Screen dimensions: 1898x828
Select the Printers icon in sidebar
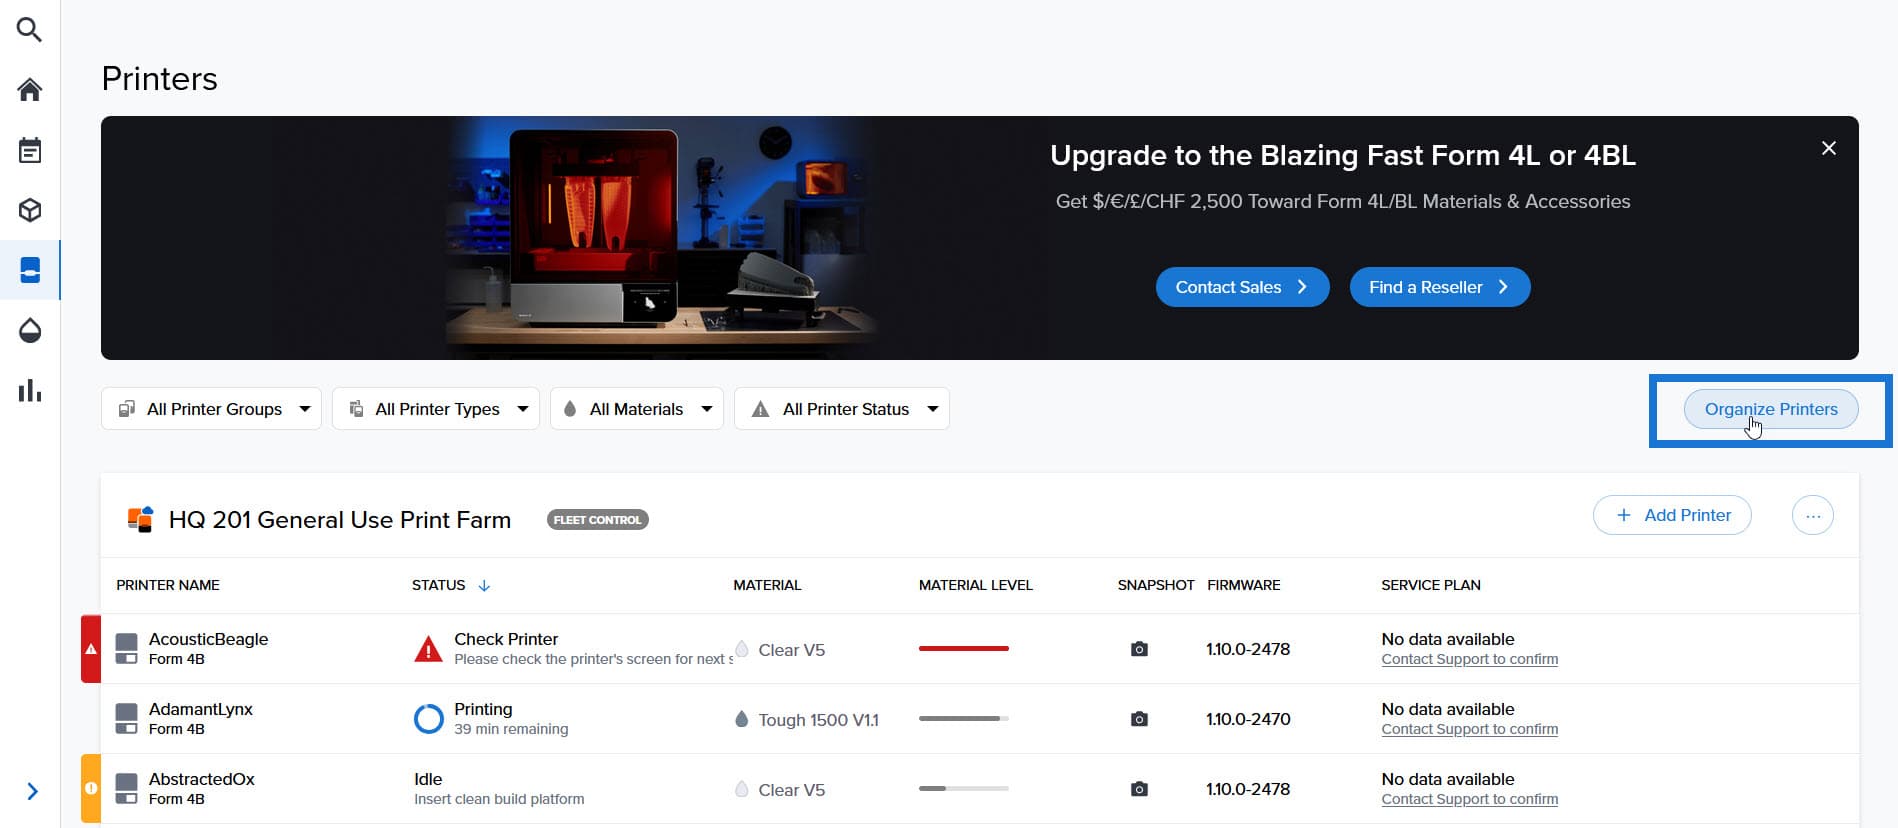pos(30,270)
